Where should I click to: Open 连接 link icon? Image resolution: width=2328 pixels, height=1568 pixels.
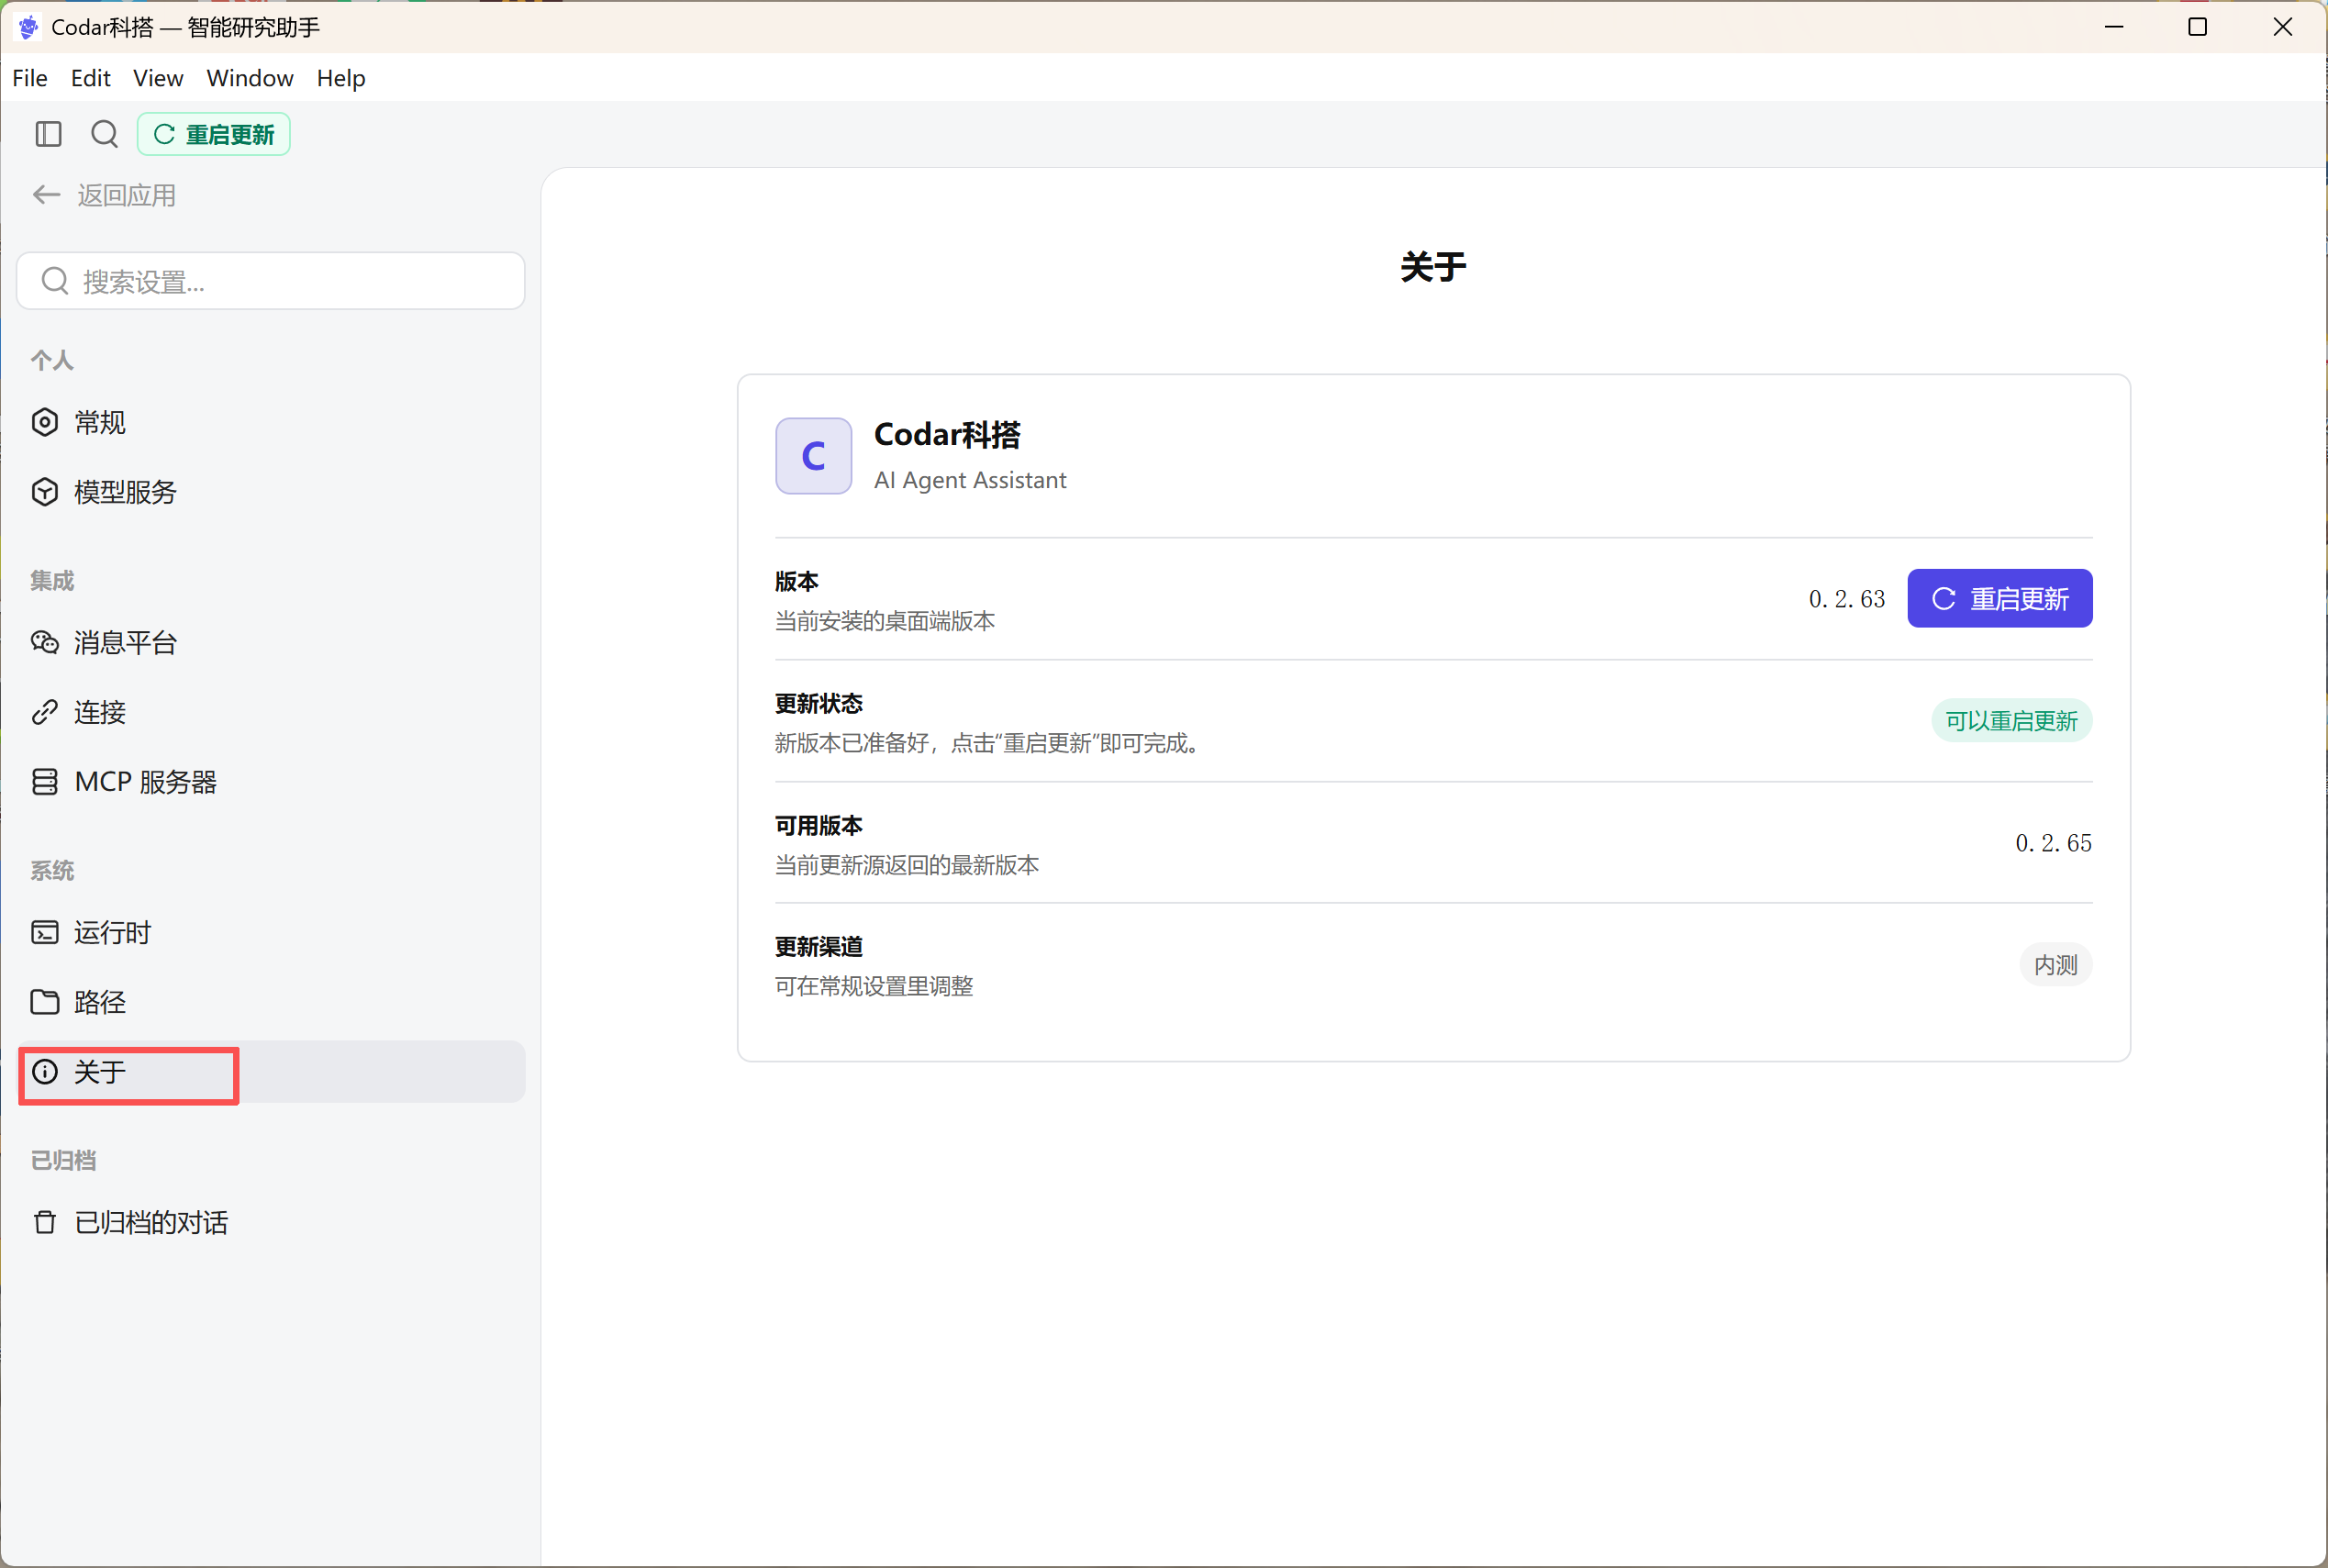45,712
